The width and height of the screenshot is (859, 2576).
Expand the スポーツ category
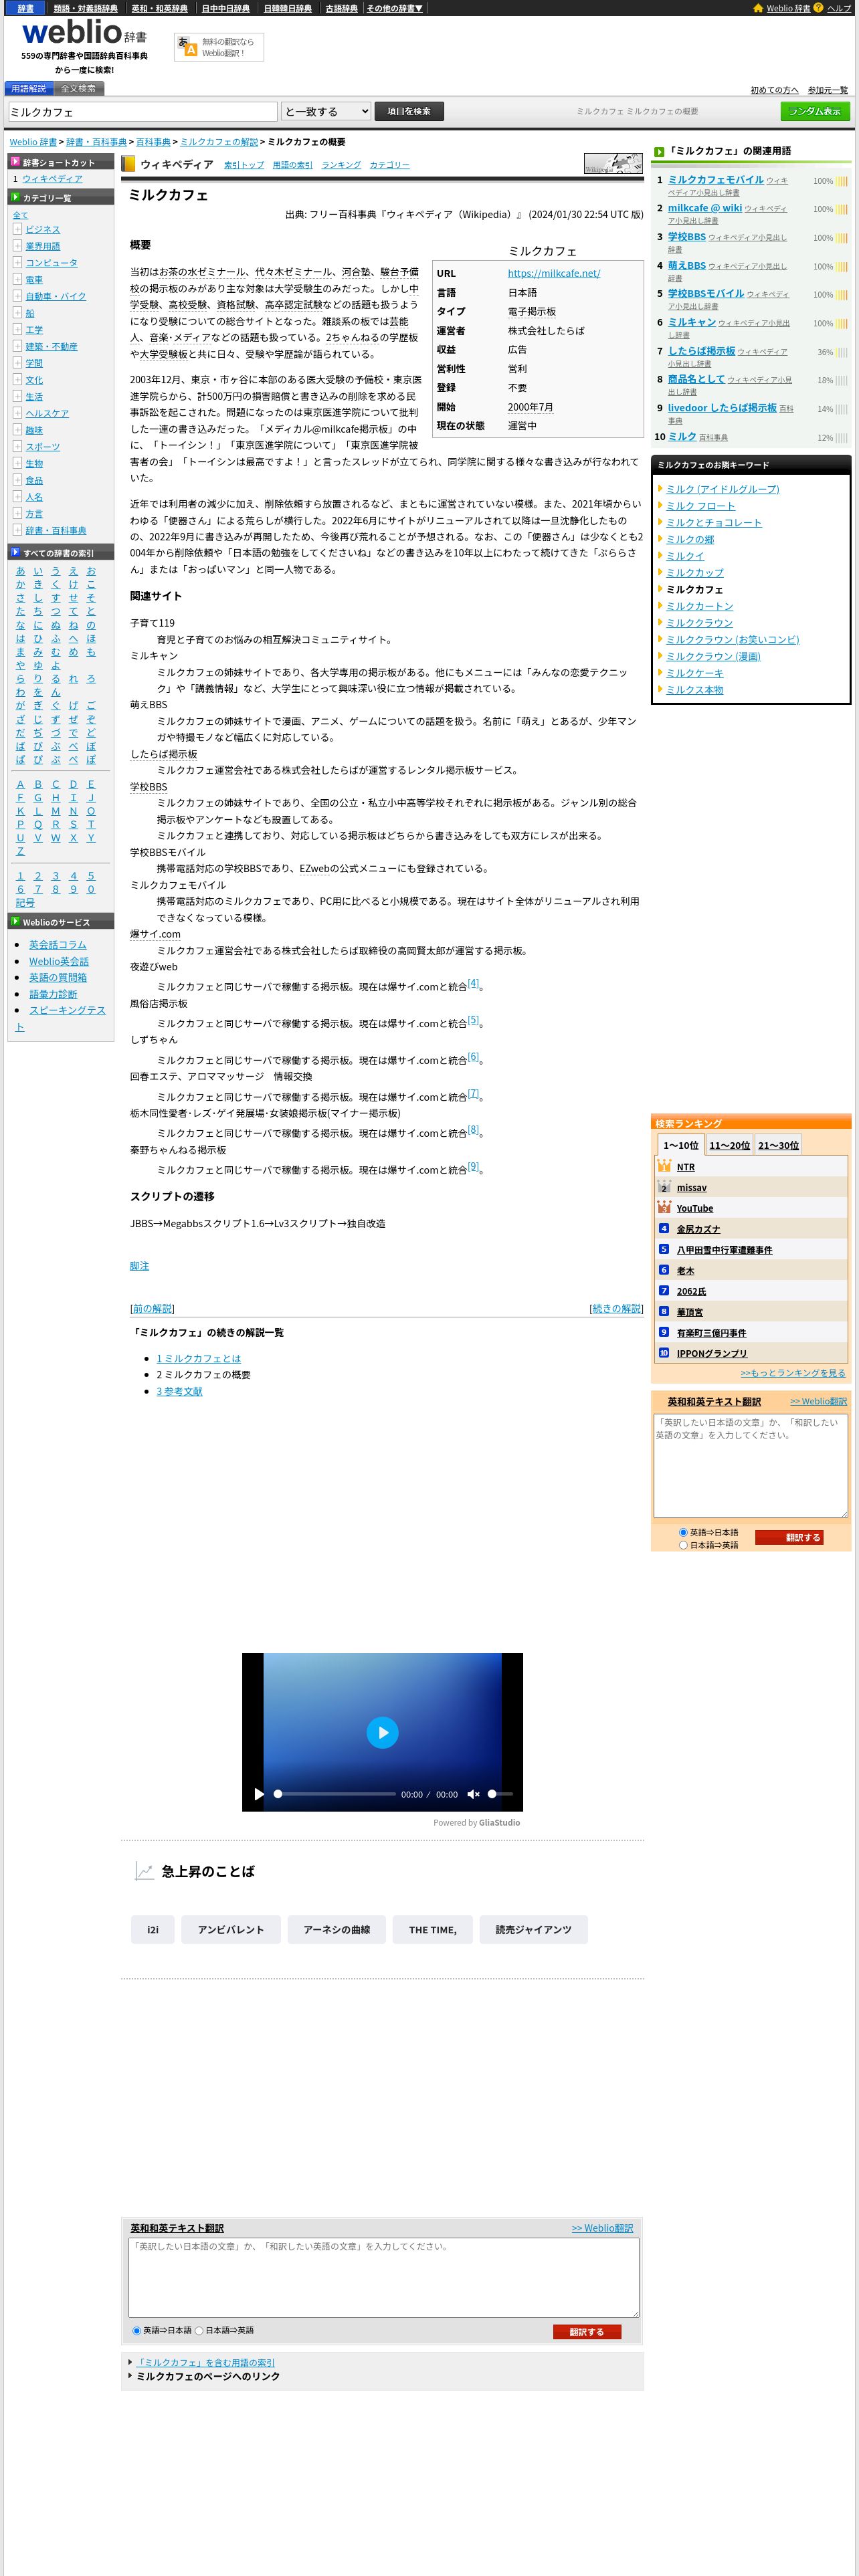(x=17, y=446)
